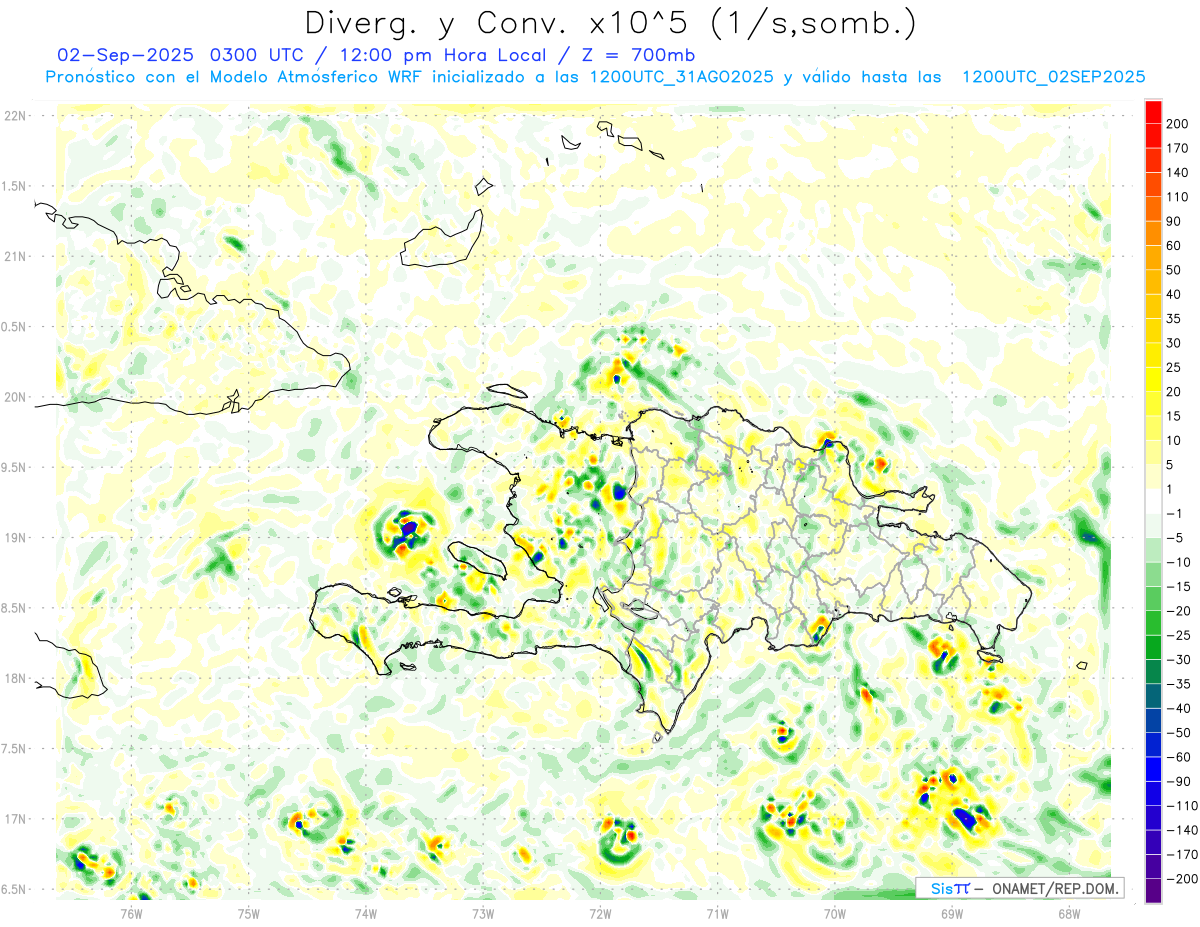The width and height of the screenshot is (1200, 927).
Task: Click the '21N' latitude label
Action: click(14, 257)
